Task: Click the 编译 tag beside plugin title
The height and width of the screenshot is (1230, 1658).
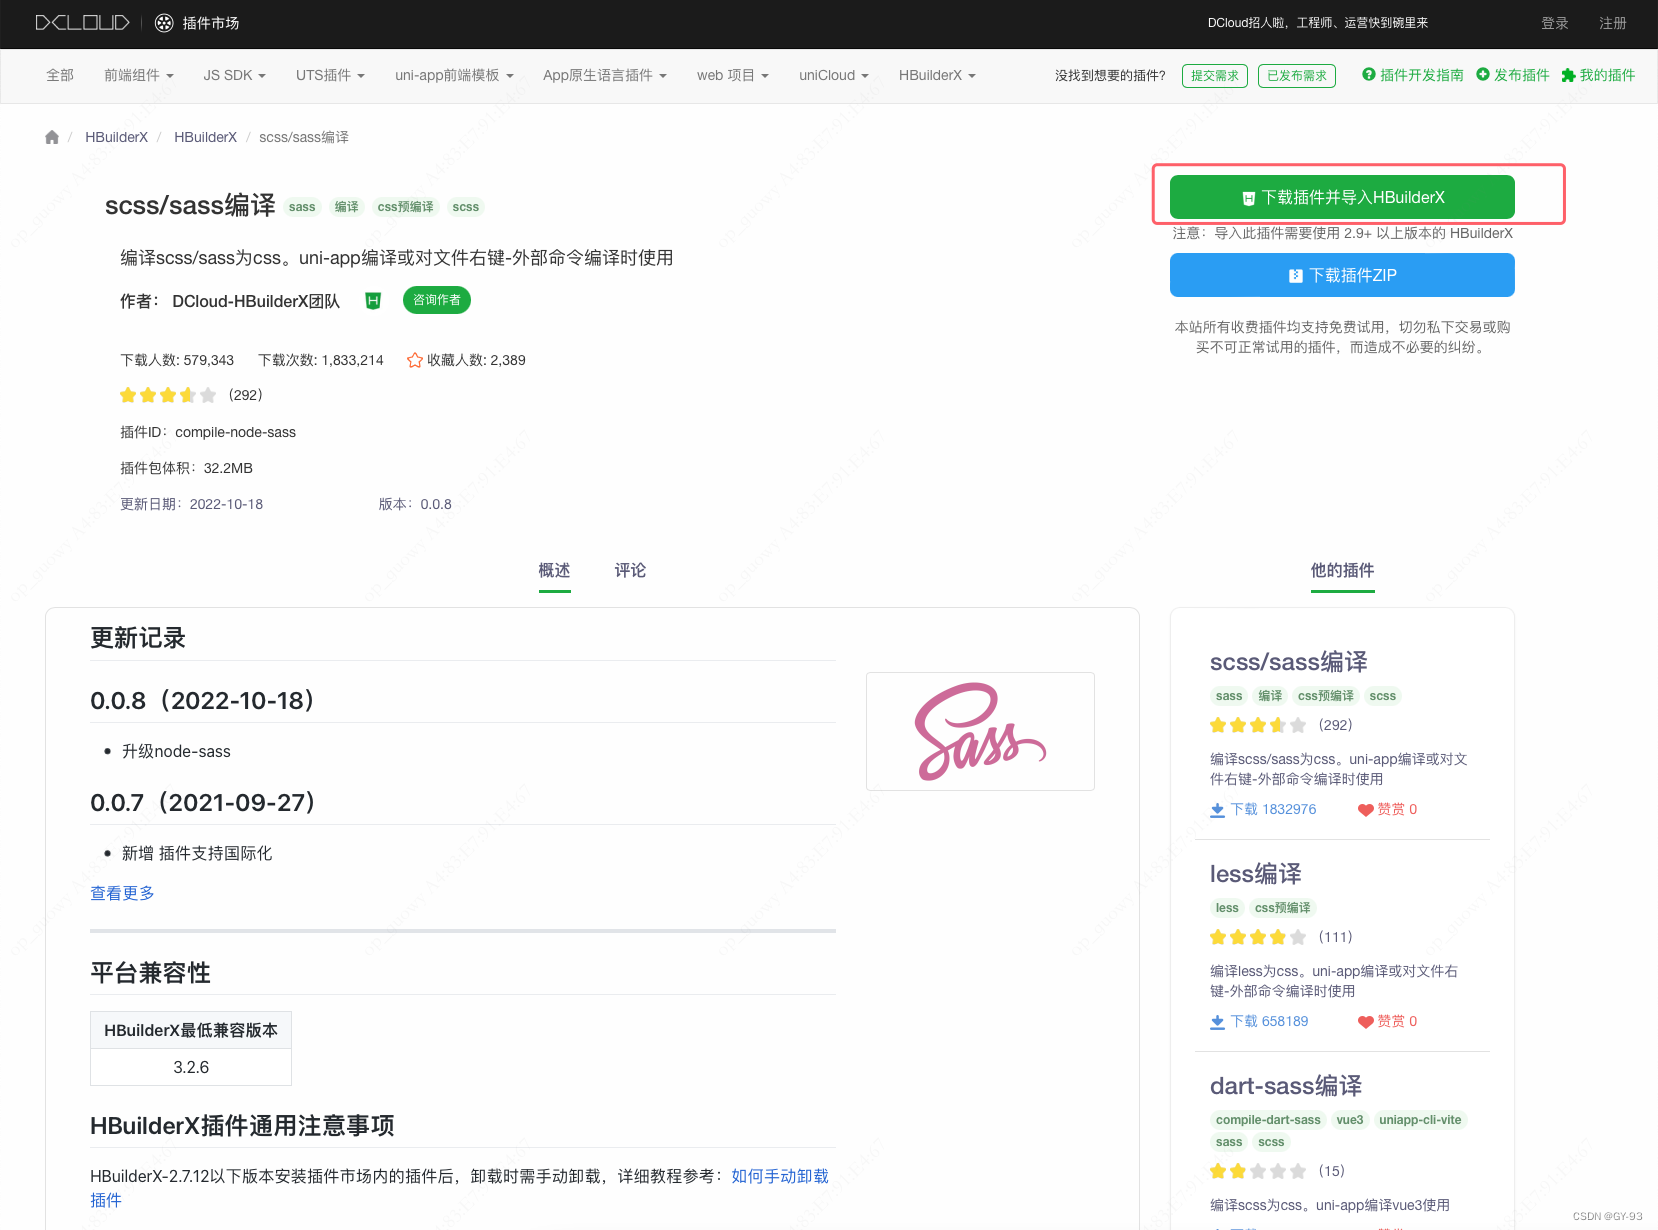Action: tap(347, 207)
